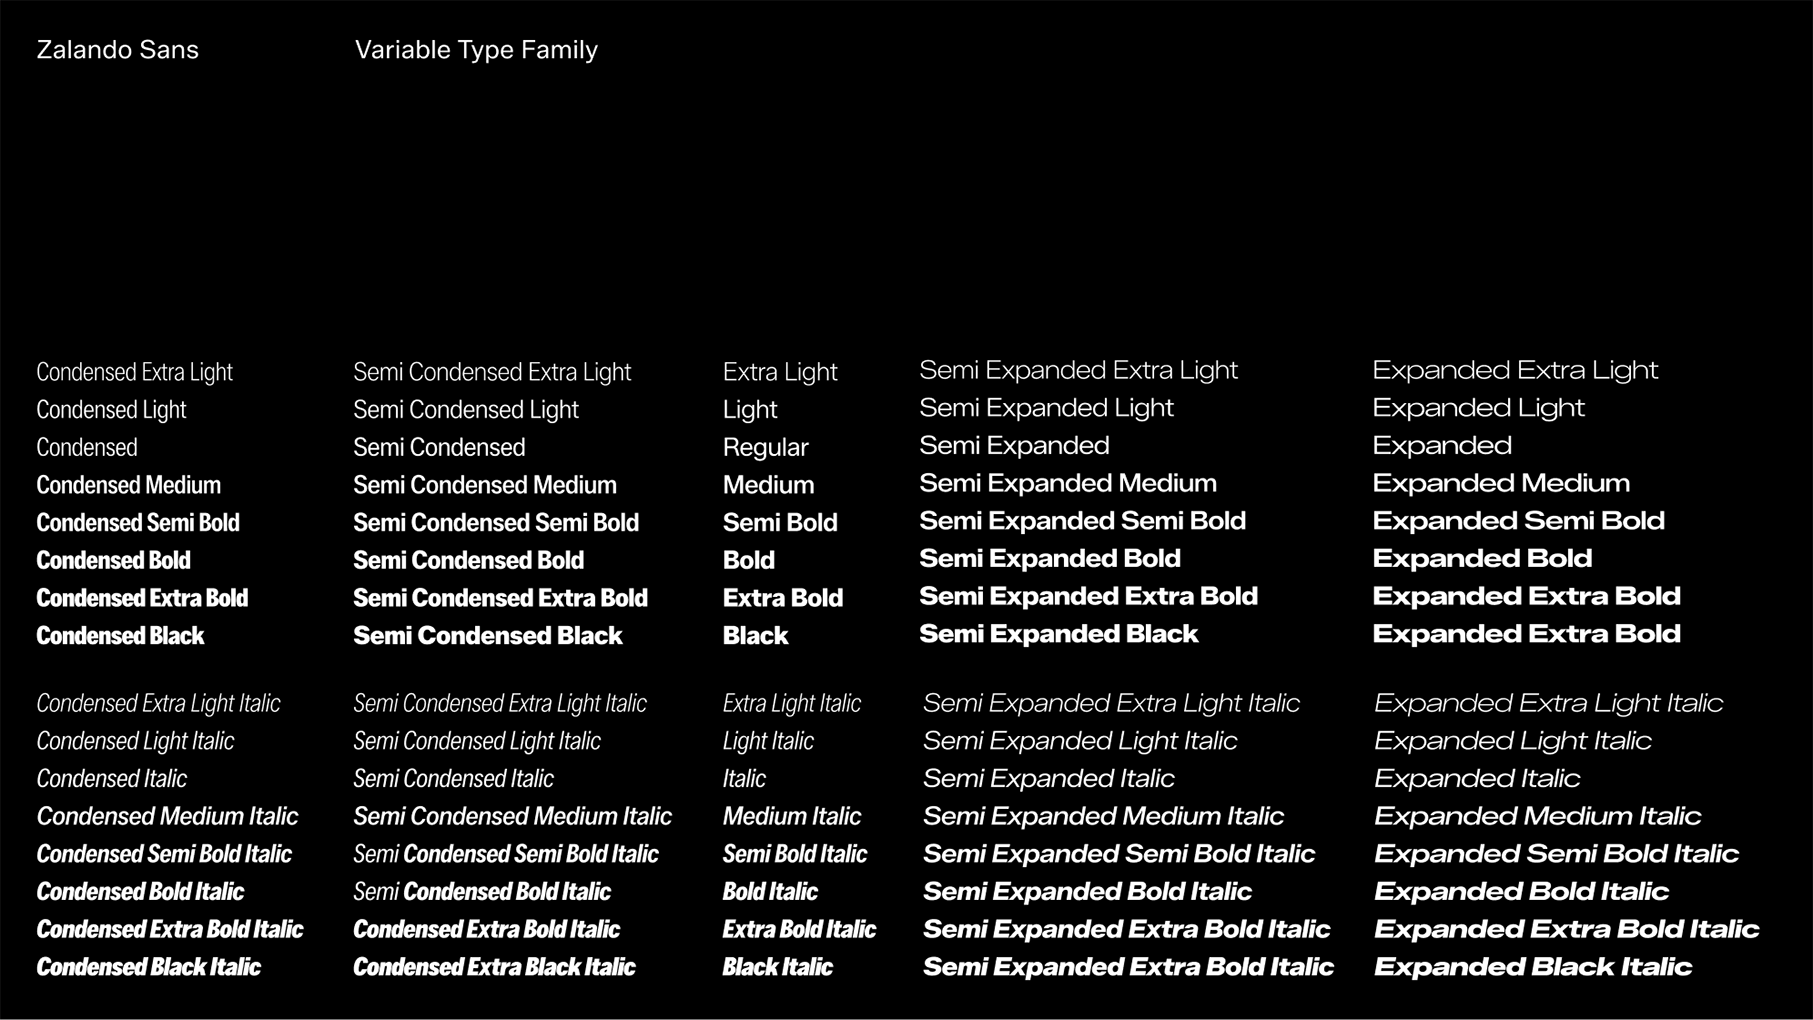This screenshot has width=1813, height=1020.
Task: Select the Condensed Semi Bold upright label
Action: (x=138, y=522)
